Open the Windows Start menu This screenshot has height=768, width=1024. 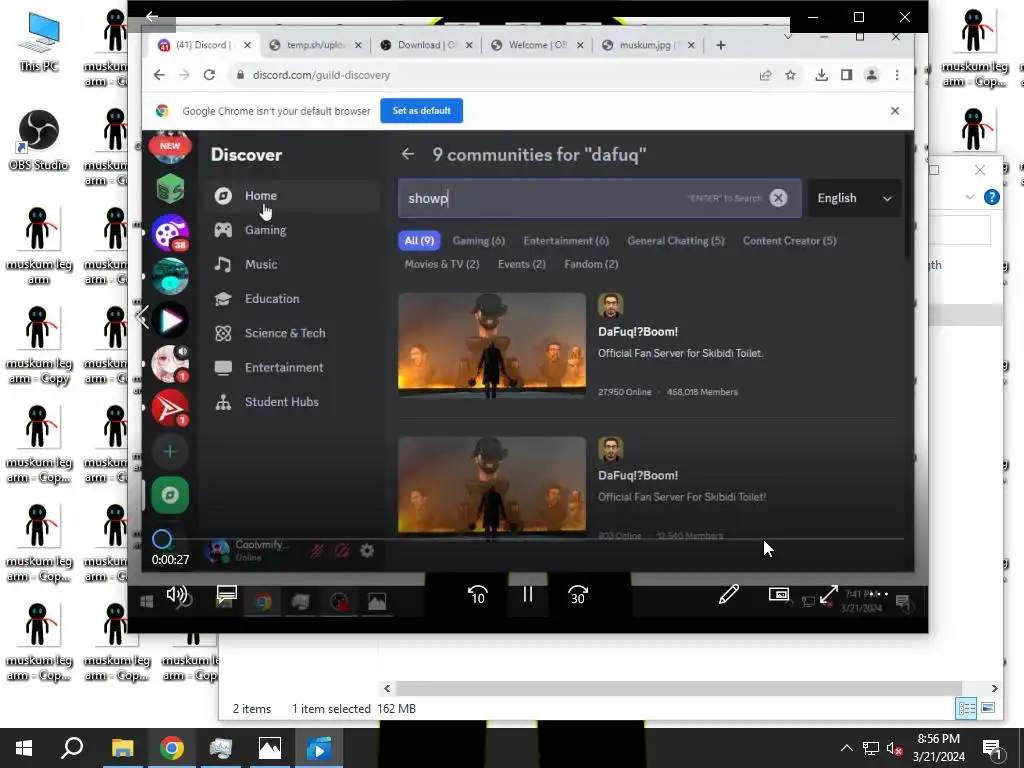pos(24,748)
